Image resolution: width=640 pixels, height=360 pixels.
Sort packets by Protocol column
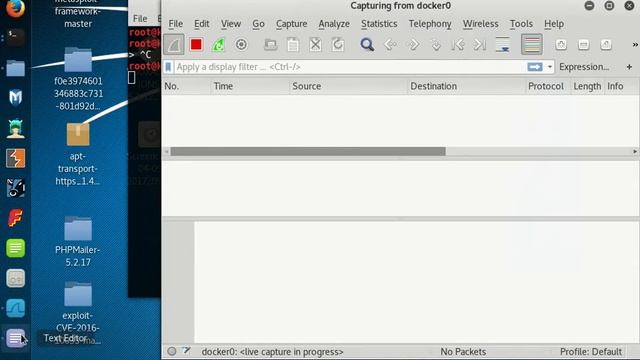coord(547,86)
